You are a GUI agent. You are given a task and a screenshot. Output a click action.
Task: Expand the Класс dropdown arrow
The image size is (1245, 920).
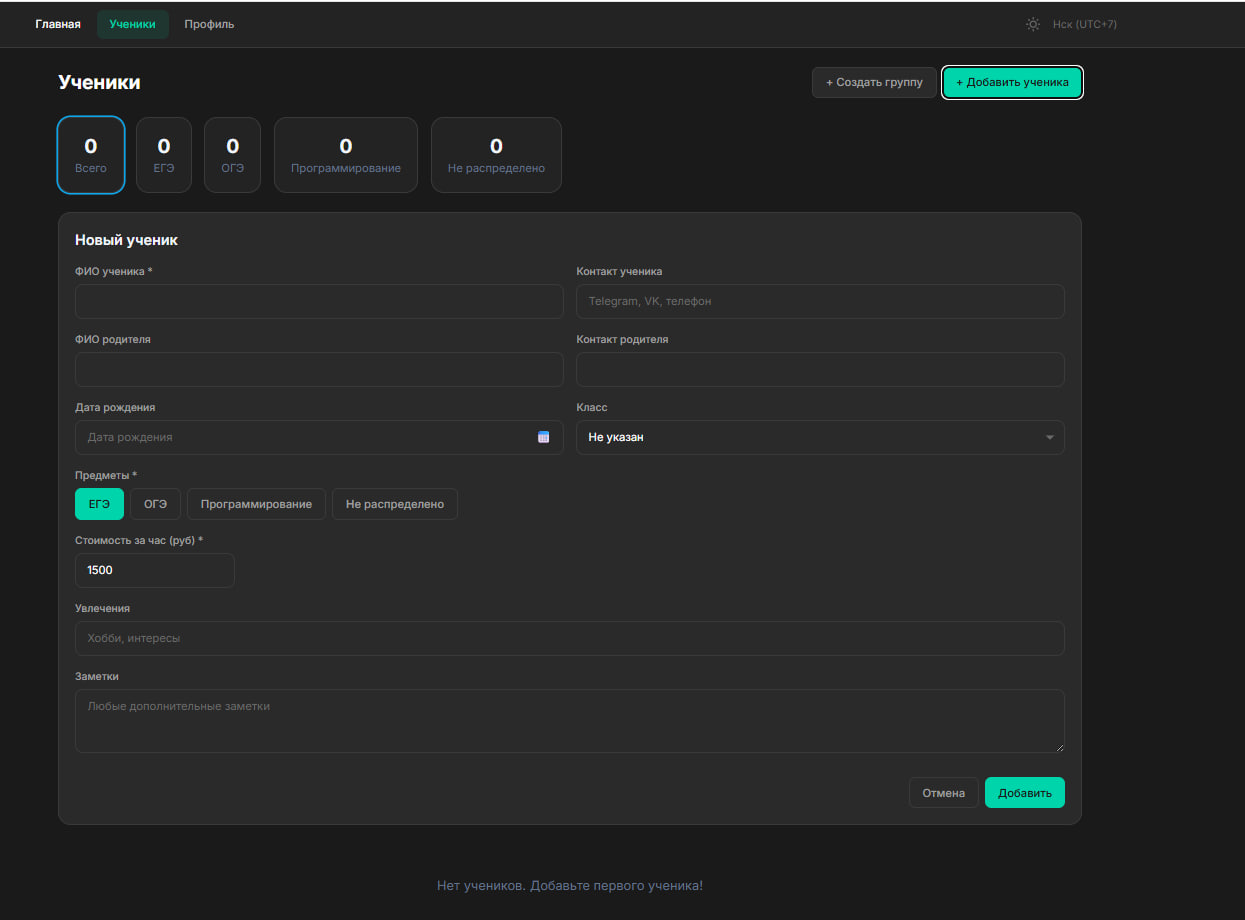coord(1049,437)
